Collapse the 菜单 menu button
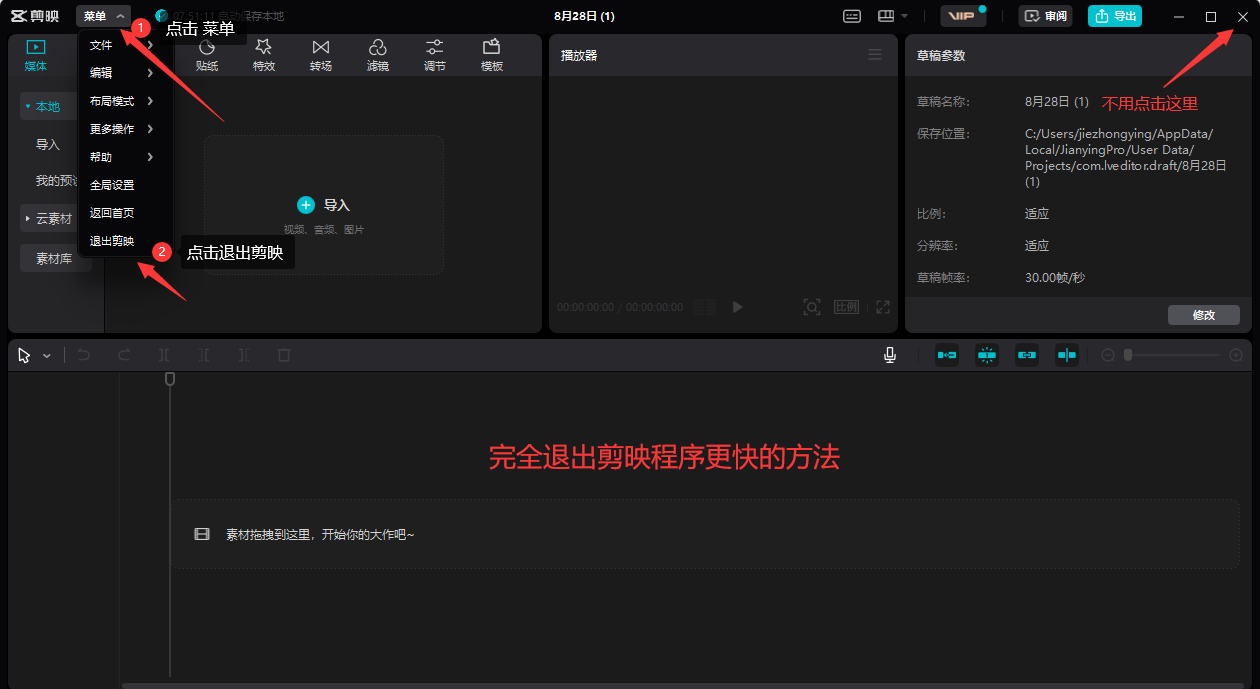1260x689 pixels. click(104, 16)
